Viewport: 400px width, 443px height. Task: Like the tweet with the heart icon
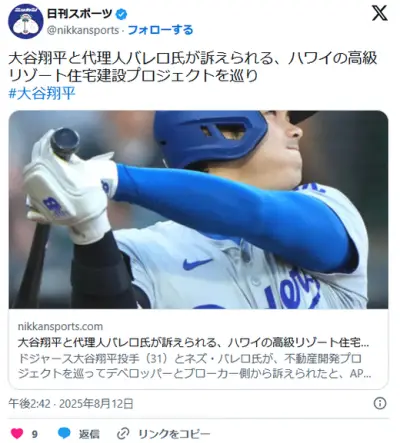[17, 433]
